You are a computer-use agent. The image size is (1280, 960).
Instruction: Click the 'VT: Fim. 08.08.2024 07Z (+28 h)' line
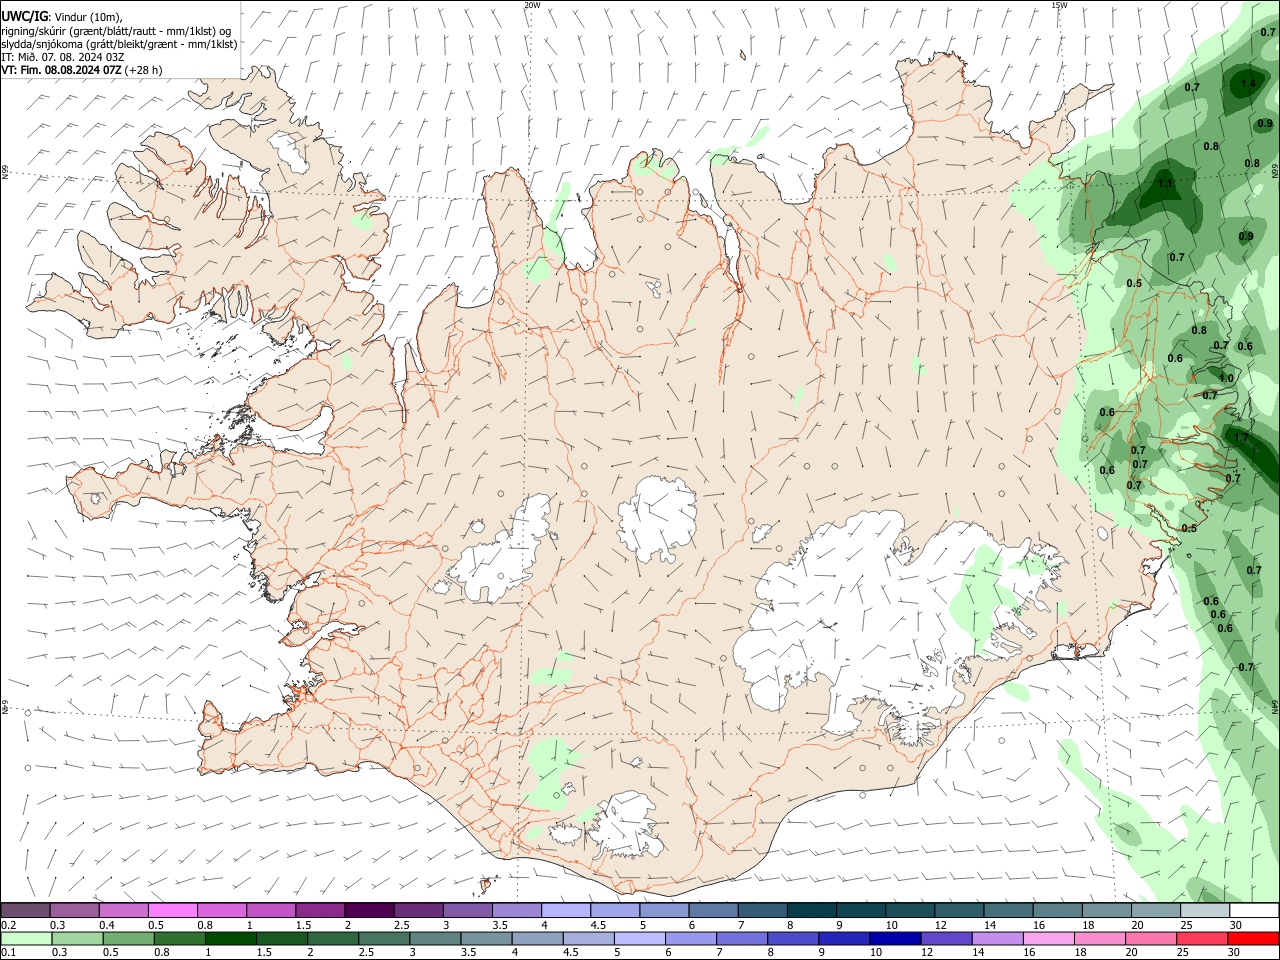82,70
